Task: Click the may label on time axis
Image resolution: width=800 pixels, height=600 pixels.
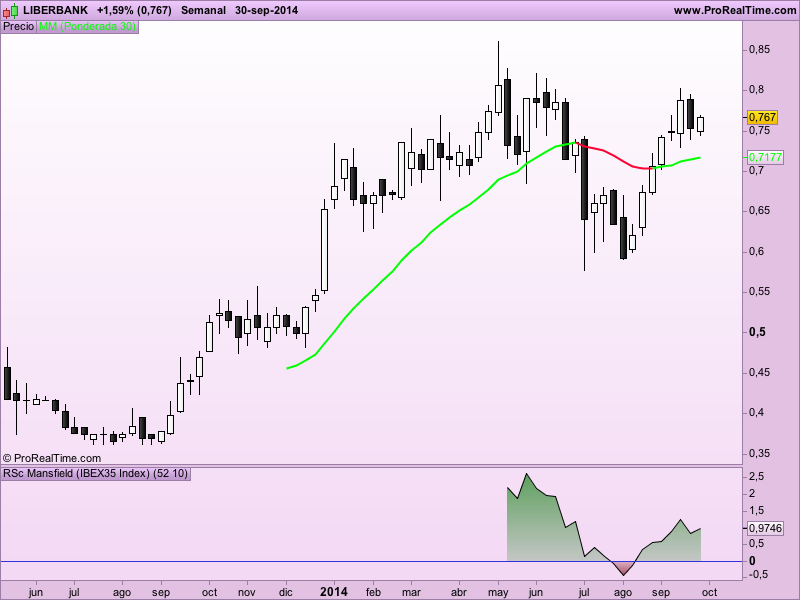Action: point(498,593)
